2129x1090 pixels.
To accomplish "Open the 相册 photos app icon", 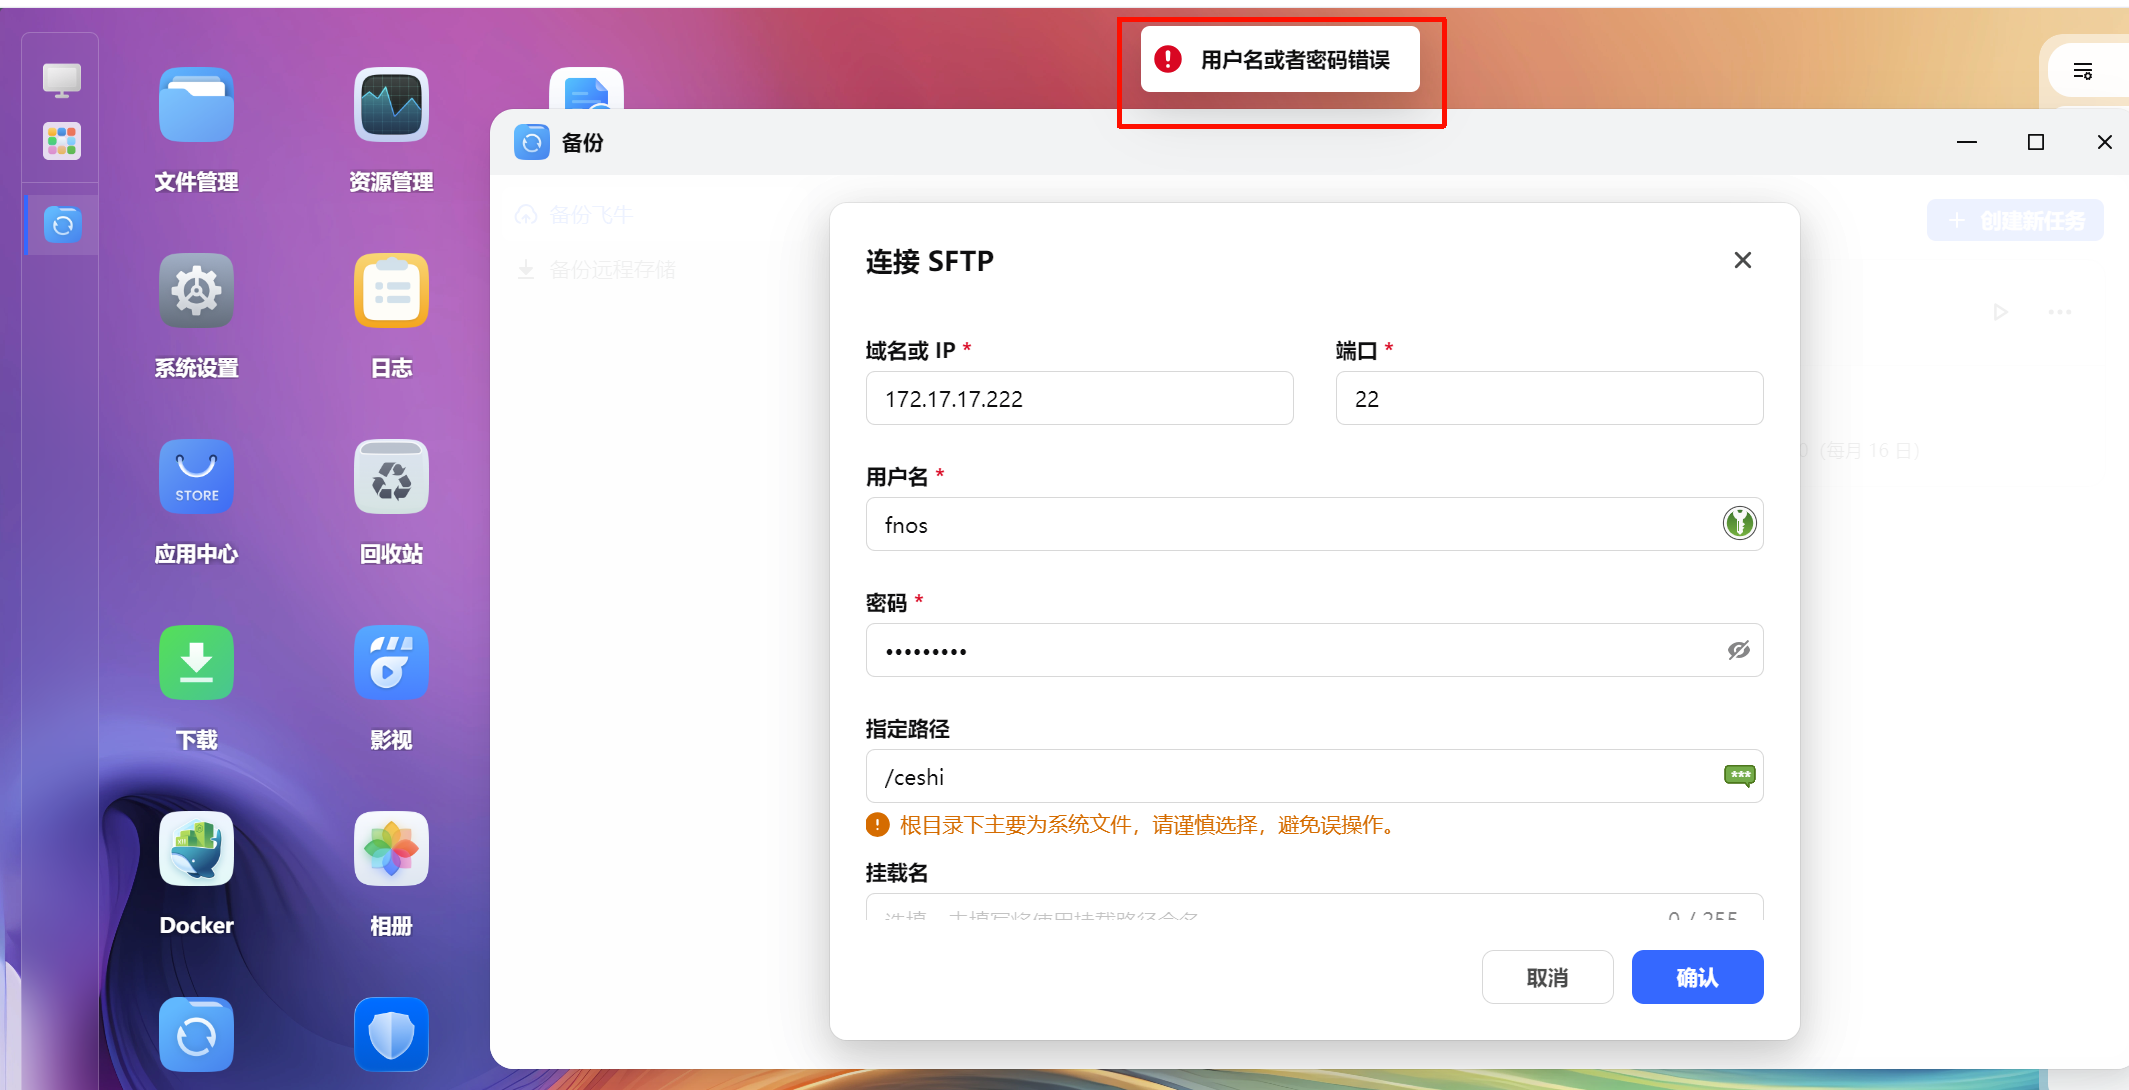I will 391,849.
